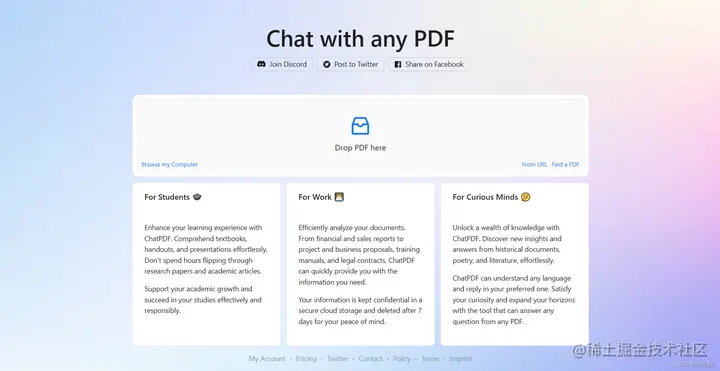Click paragraph starting 'Unlock a wealth of knowledge'
The width and height of the screenshot is (720, 371).
click(507, 244)
